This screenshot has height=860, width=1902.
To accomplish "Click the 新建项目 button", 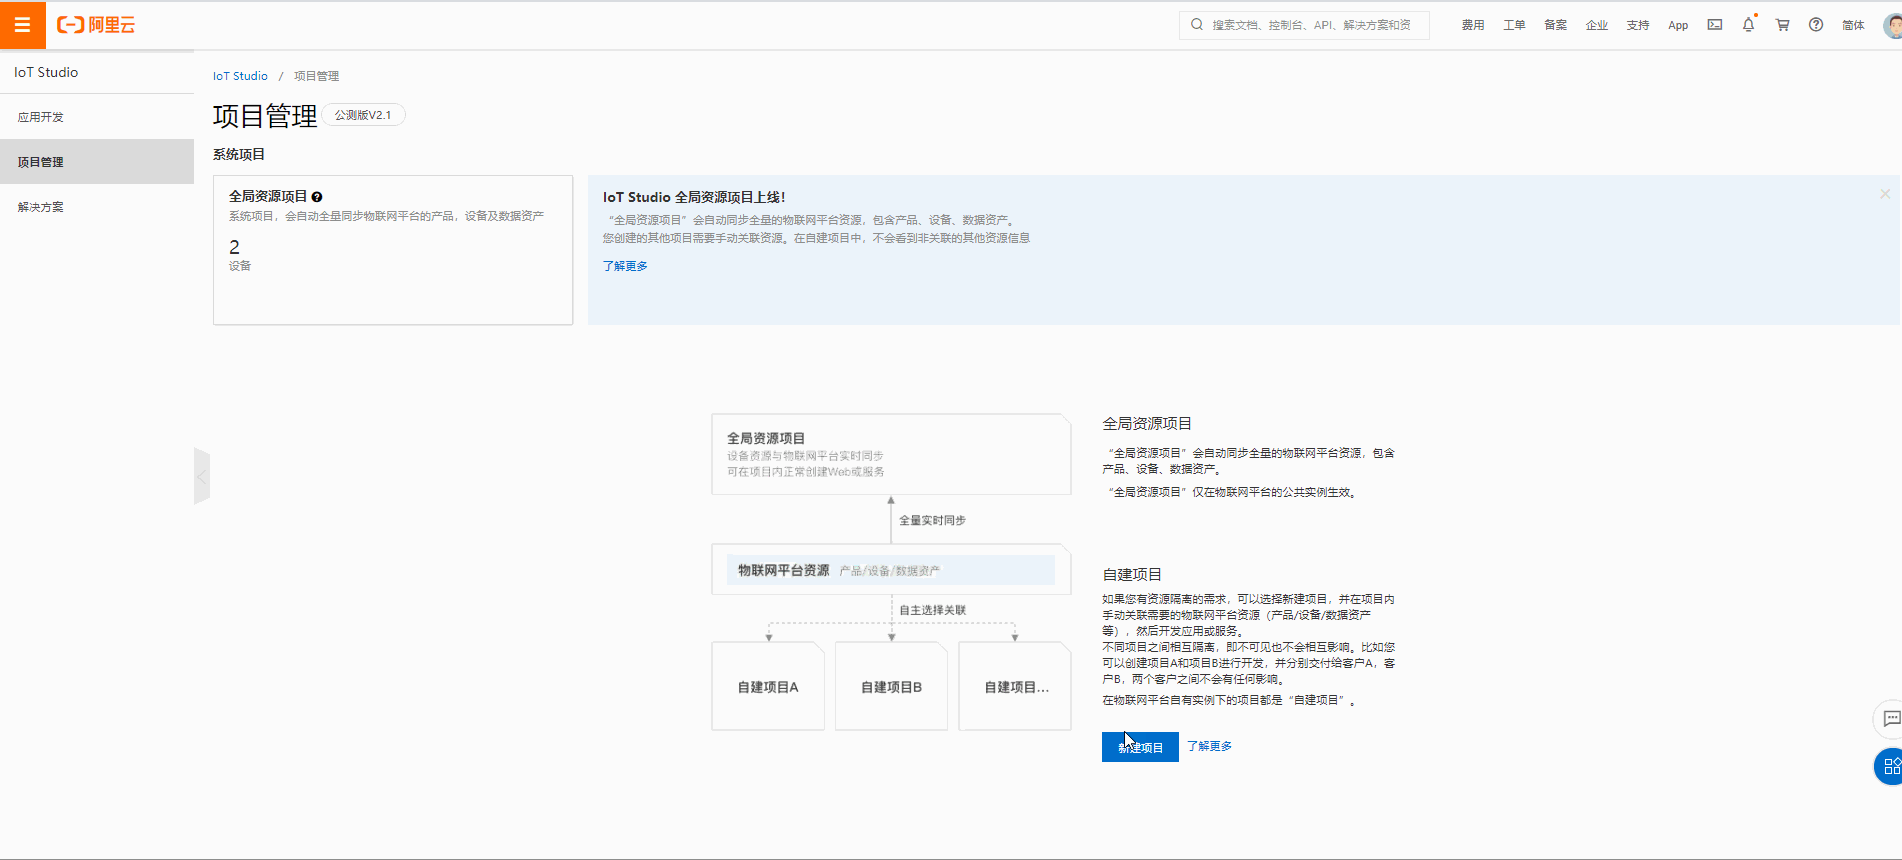I will pyautogui.click(x=1140, y=747).
